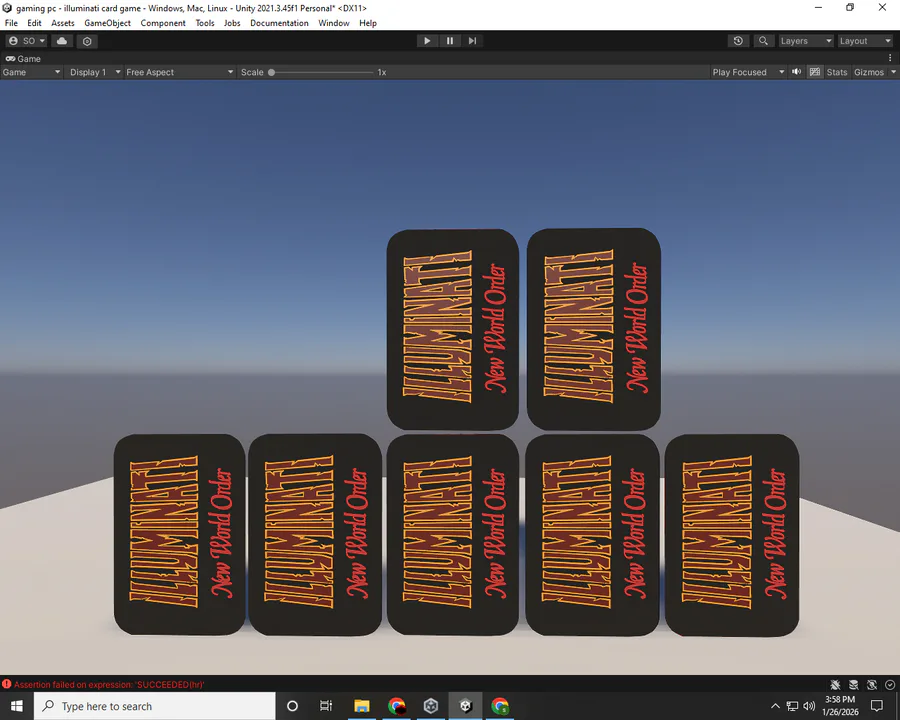
Task: Advance one frame with the Step button
Action: click(472, 41)
